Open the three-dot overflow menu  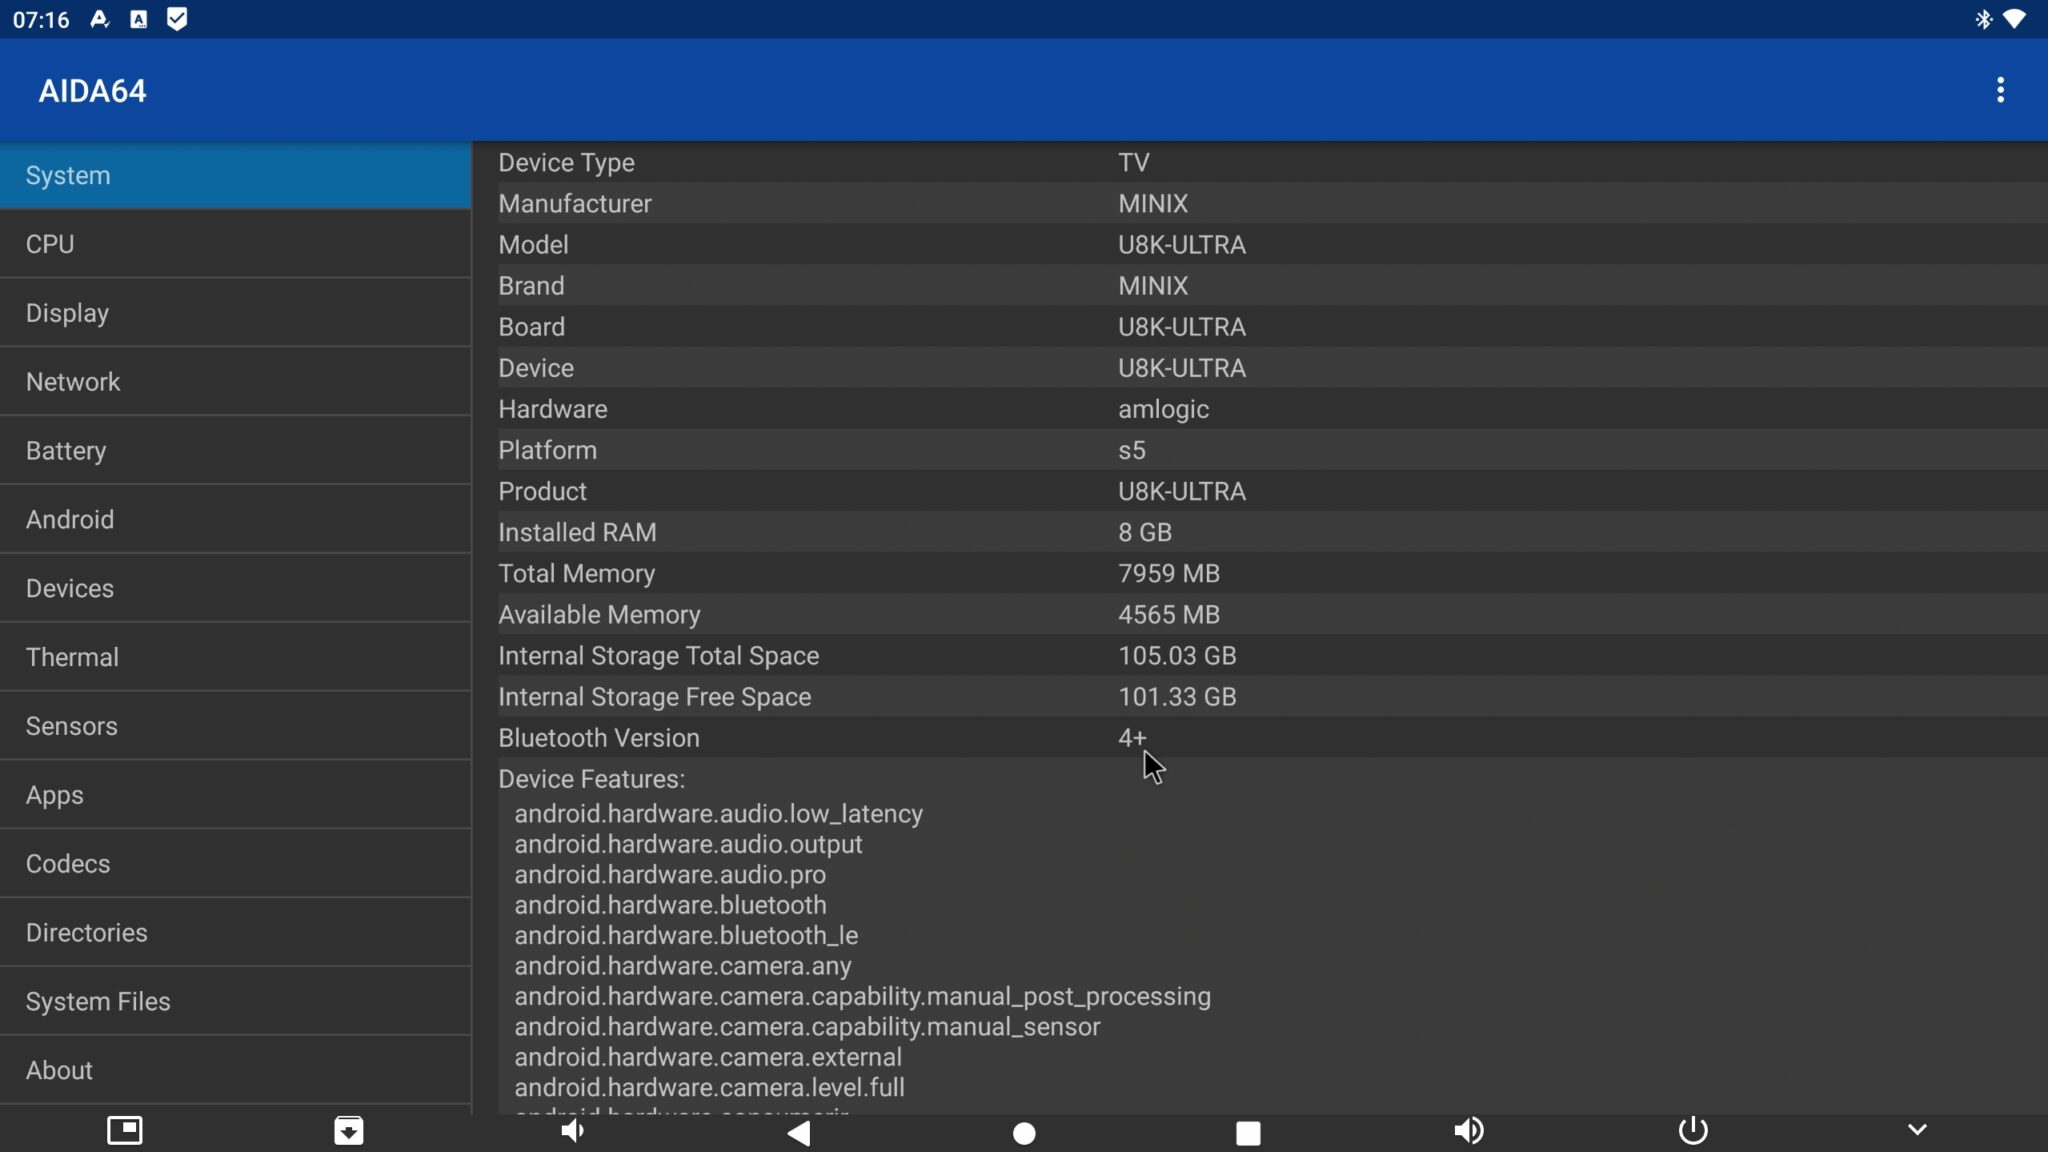2000,90
